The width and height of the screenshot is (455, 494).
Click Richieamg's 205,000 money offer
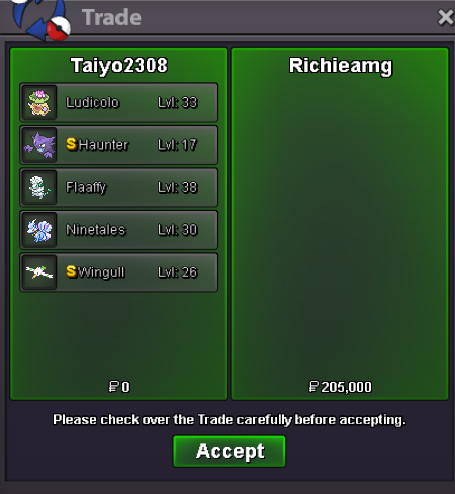[340, 387]
